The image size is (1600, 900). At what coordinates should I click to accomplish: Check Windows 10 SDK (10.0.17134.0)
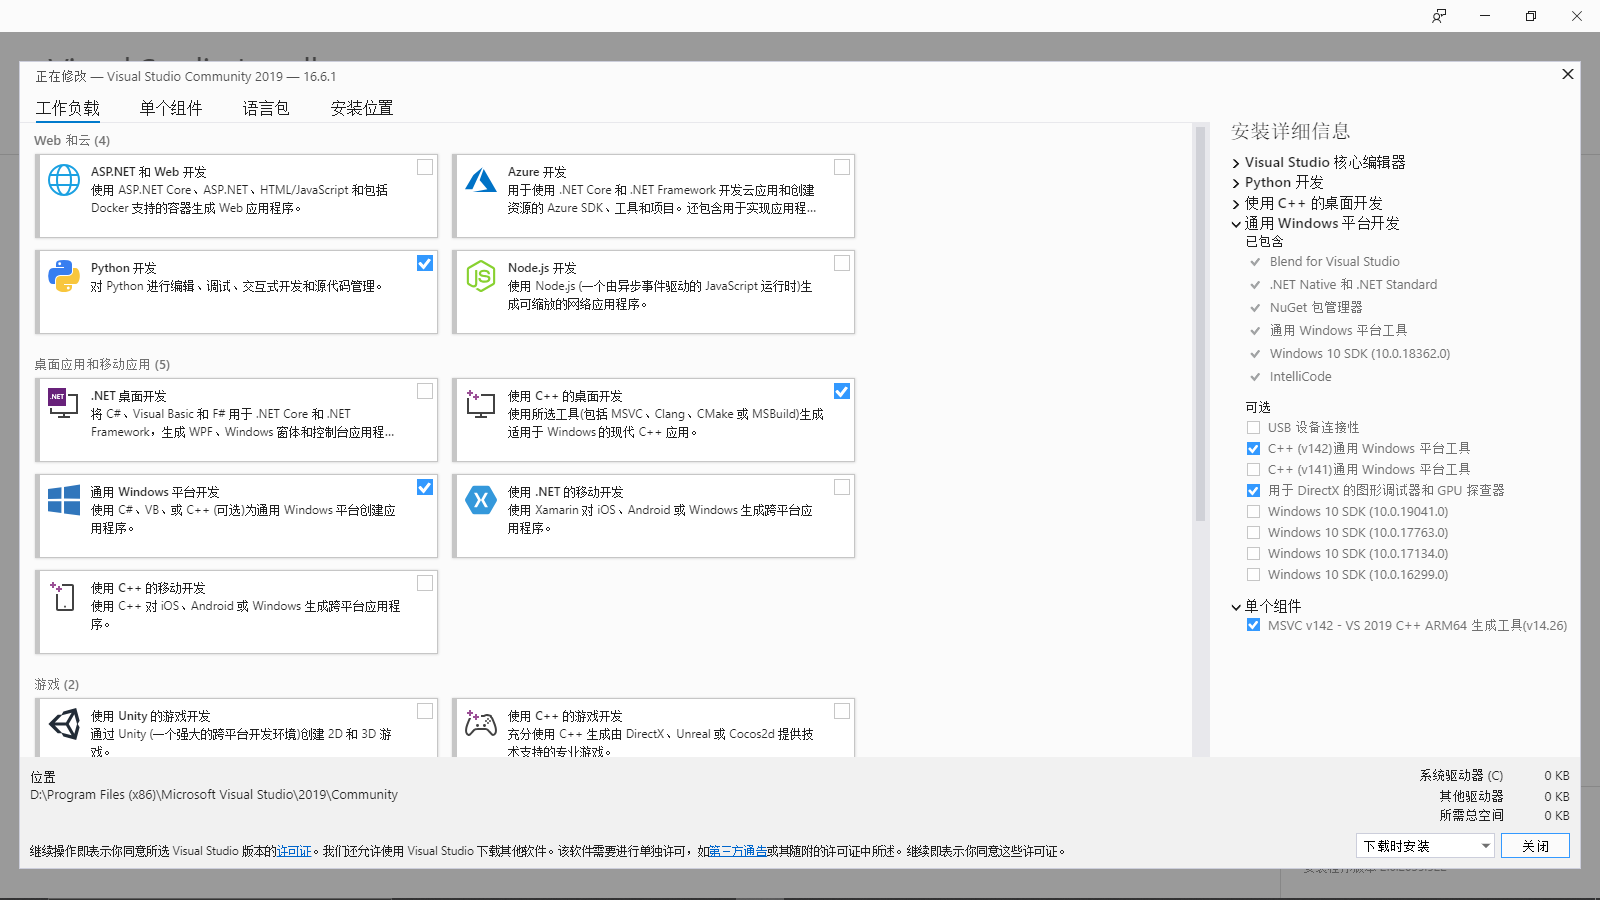pyautogui.click(x=1253, y=554)
